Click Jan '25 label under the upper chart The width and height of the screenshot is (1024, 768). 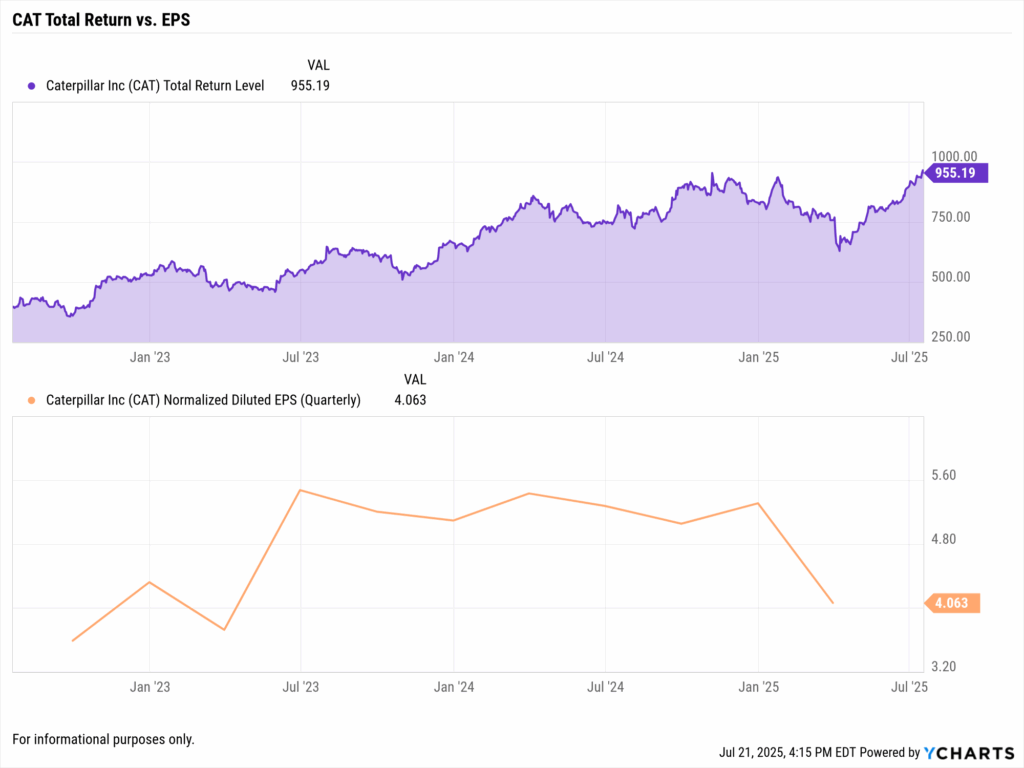tap(758, 357)
